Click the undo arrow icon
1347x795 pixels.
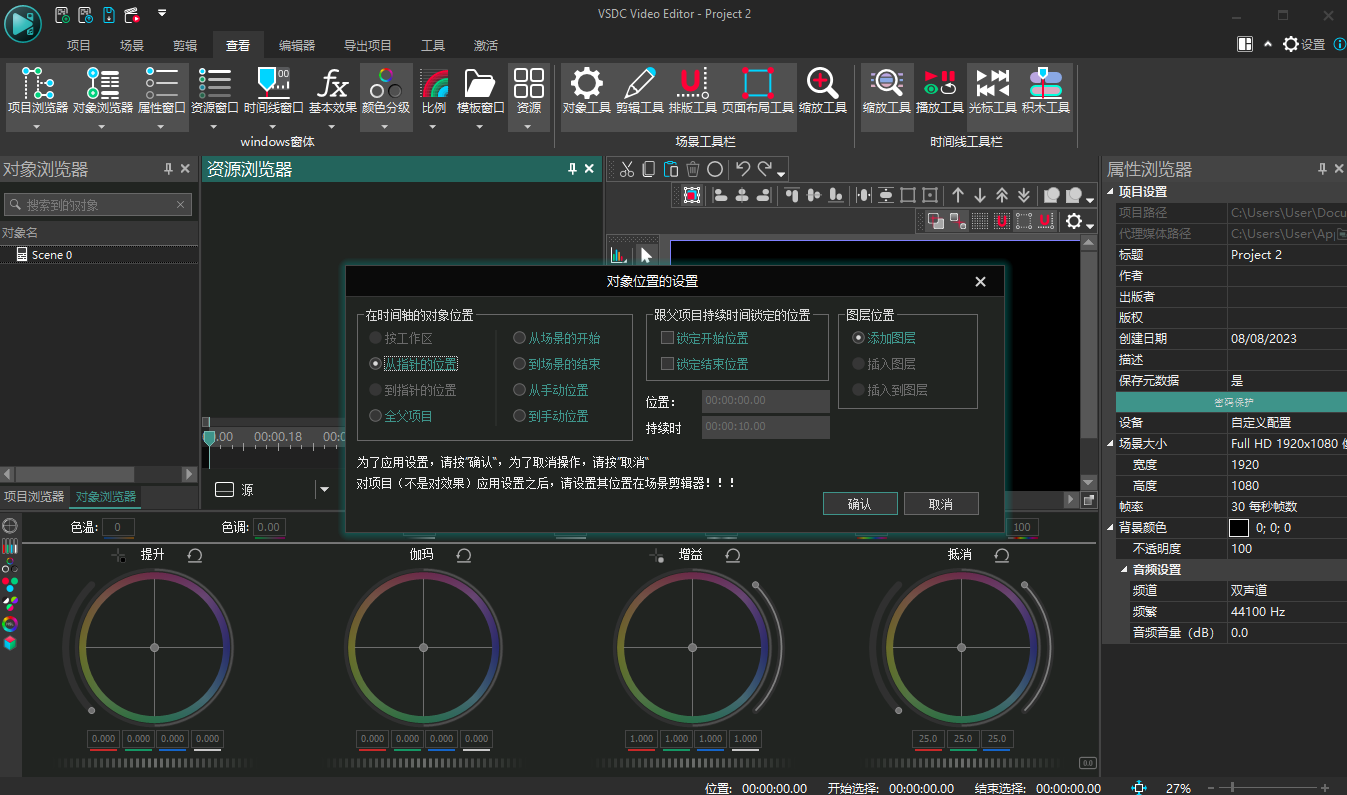pos(742,169)
